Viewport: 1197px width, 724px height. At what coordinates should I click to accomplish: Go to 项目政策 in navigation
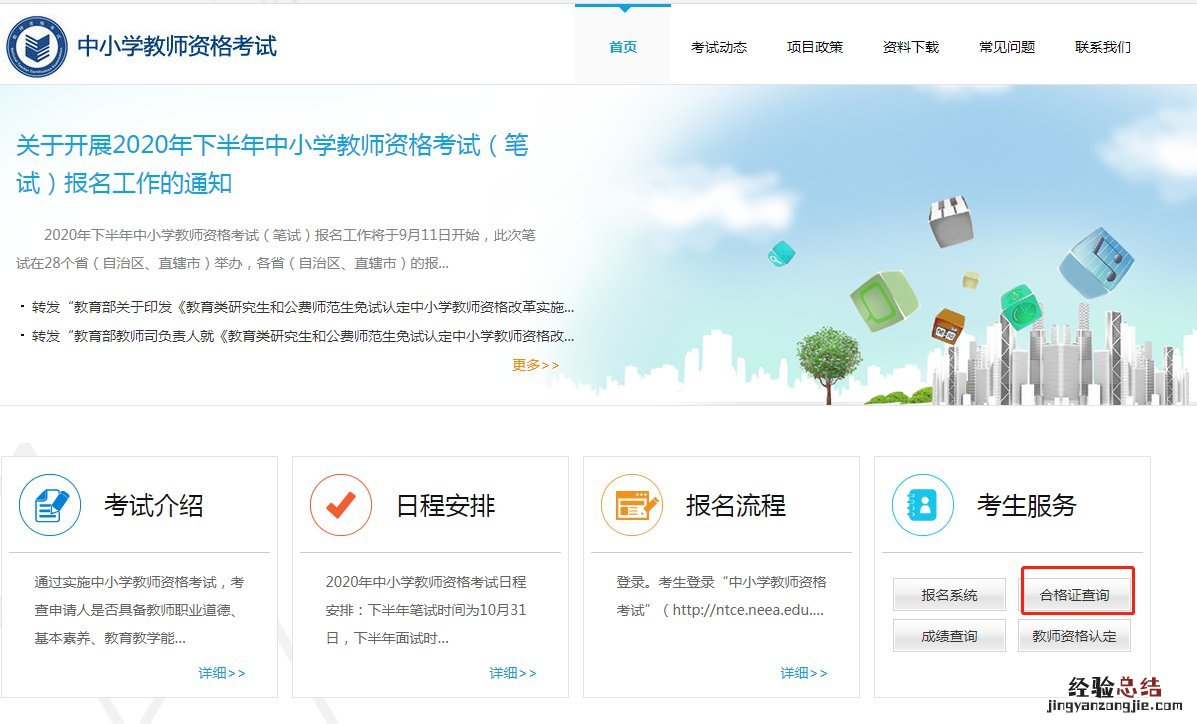coord(815,47)
